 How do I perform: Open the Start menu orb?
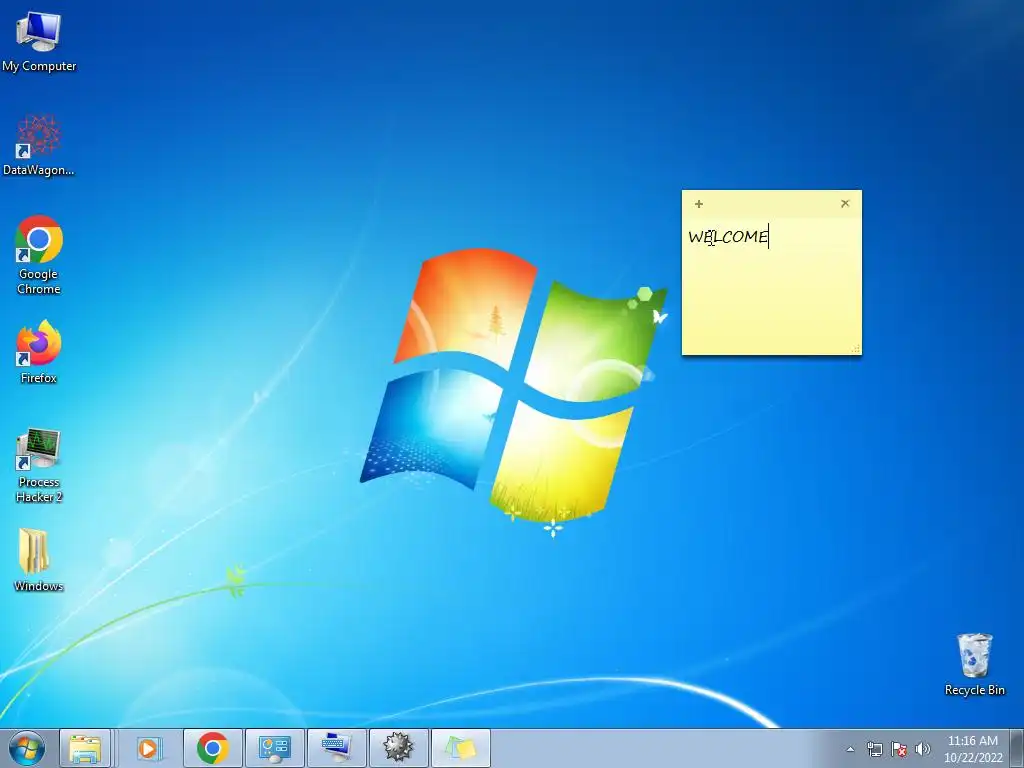coord(27,748)
